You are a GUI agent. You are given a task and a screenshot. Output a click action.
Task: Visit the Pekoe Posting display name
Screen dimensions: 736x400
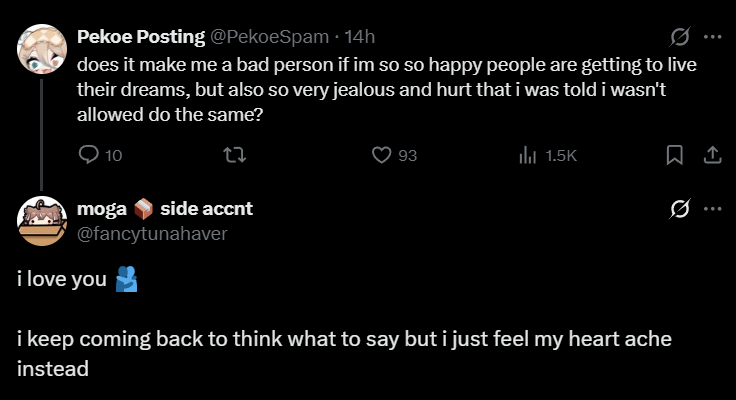[x=138, y=37]
